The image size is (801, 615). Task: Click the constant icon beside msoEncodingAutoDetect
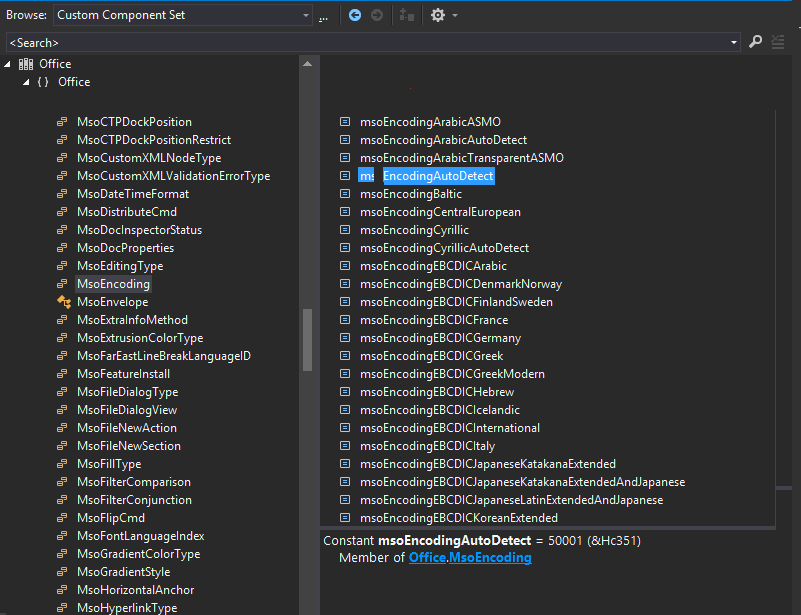(x=345, y=176)
